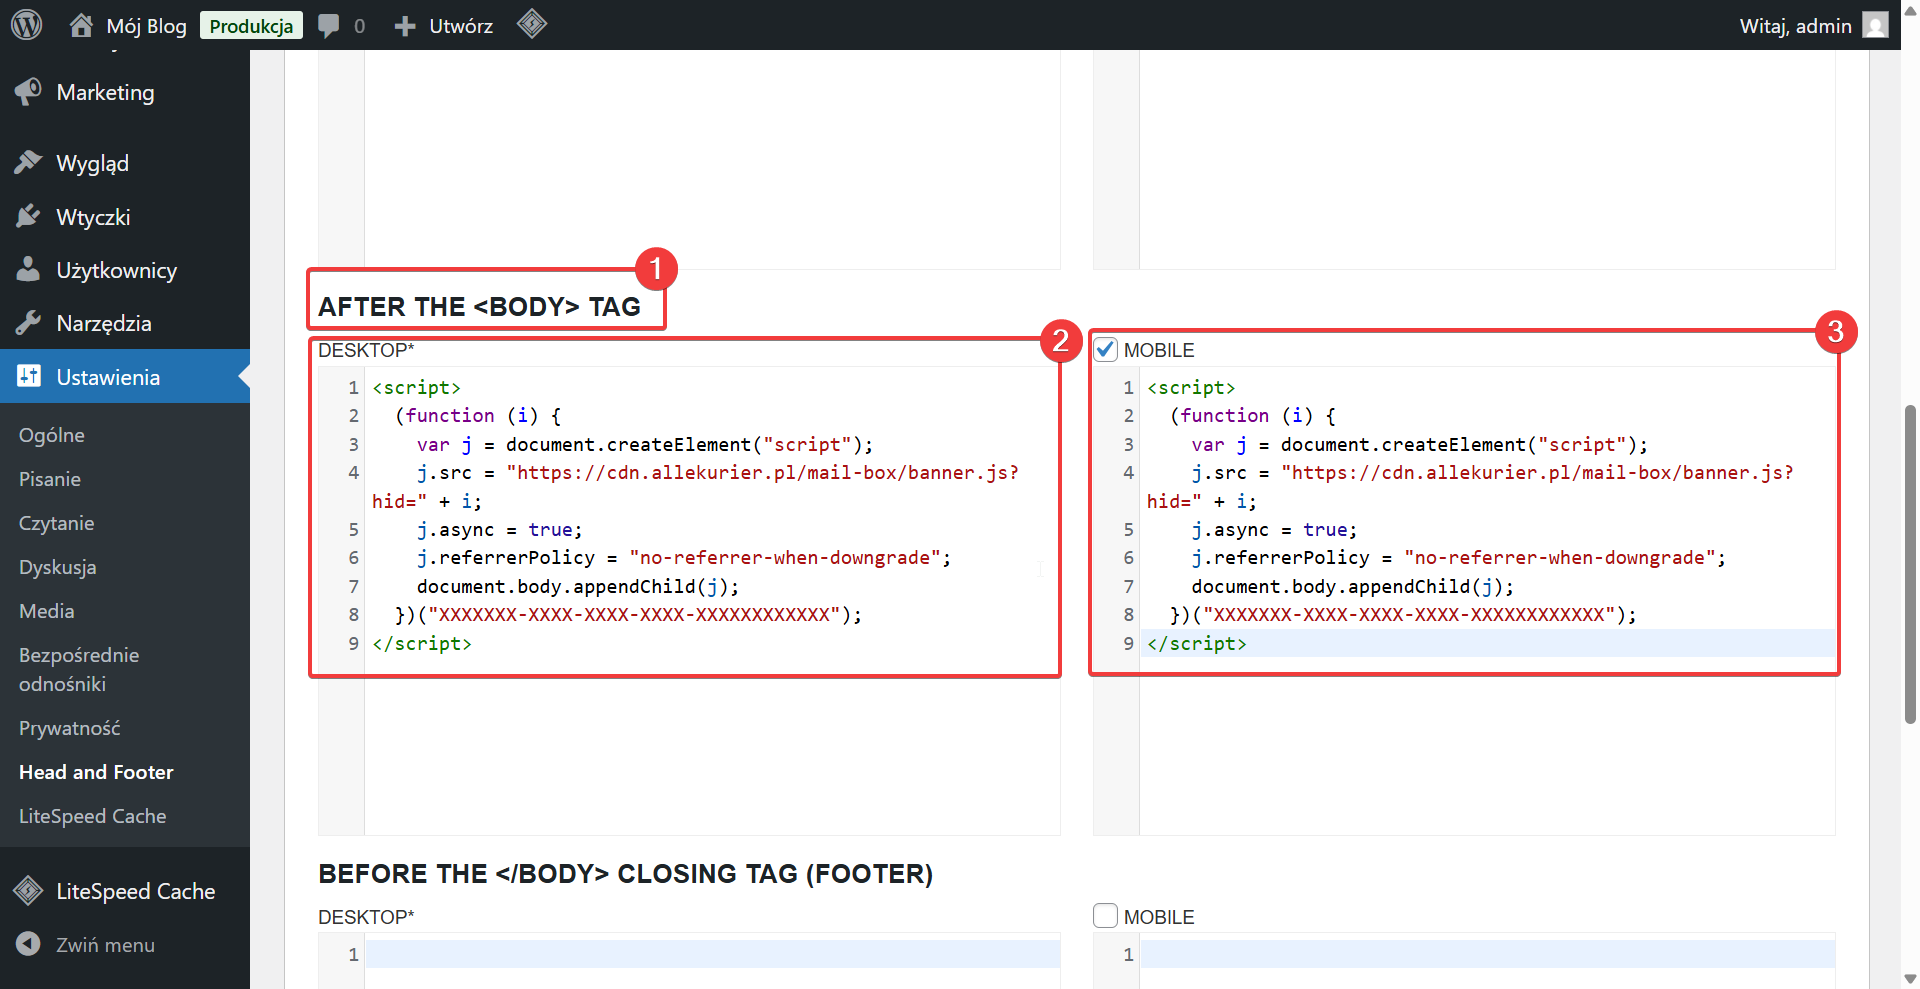Click the Wygląd paintbrush icon
This screenshot has width=1920, height=989.
coord(28,162)
